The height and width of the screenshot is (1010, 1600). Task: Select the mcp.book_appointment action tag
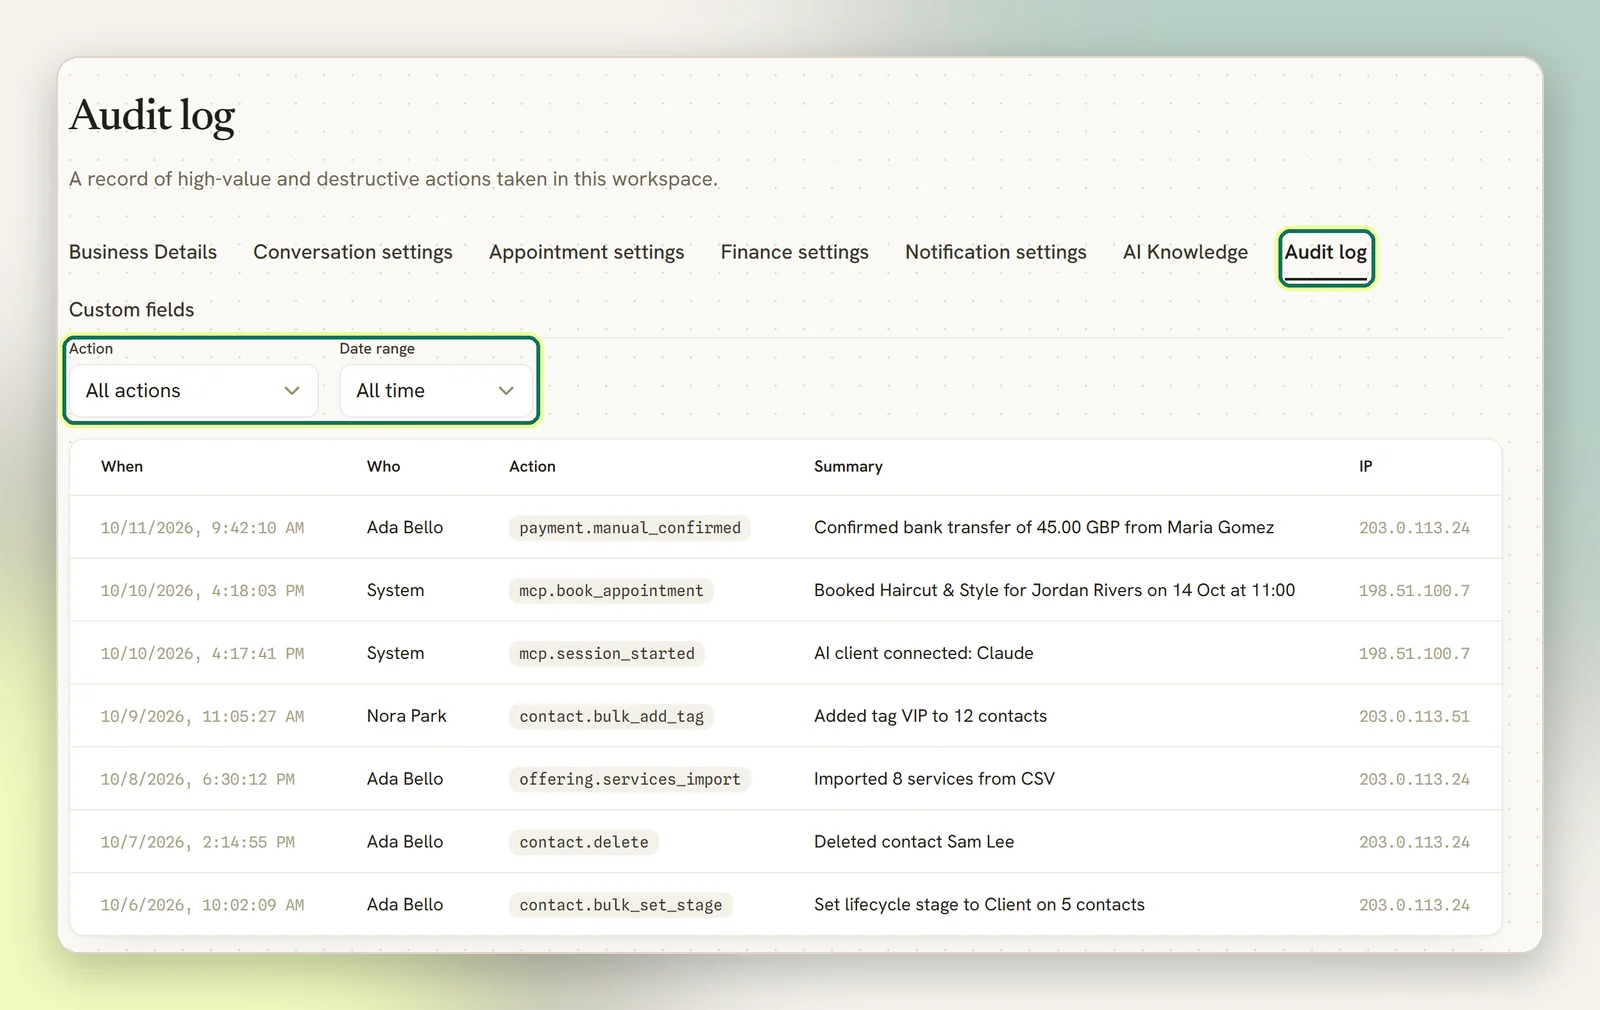611,591
